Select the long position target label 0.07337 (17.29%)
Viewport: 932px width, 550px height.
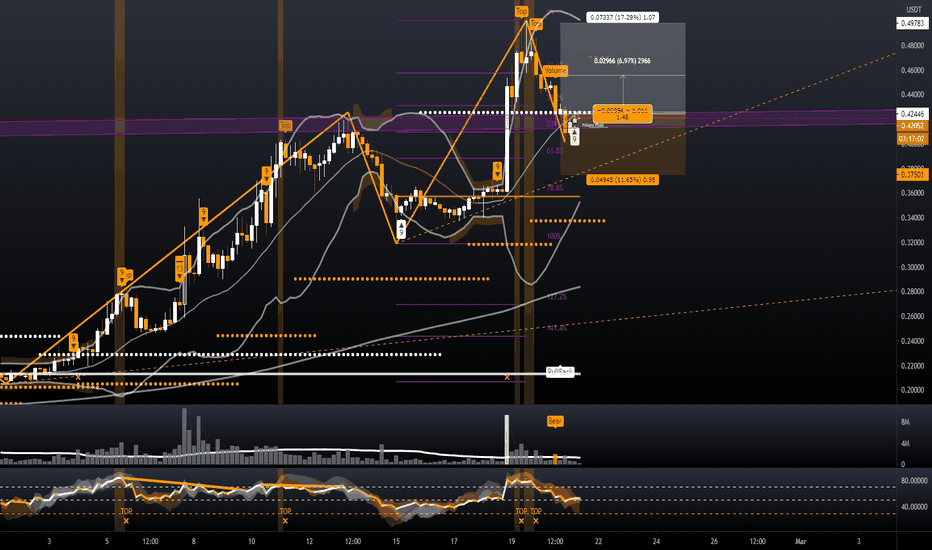click(622, 18)
